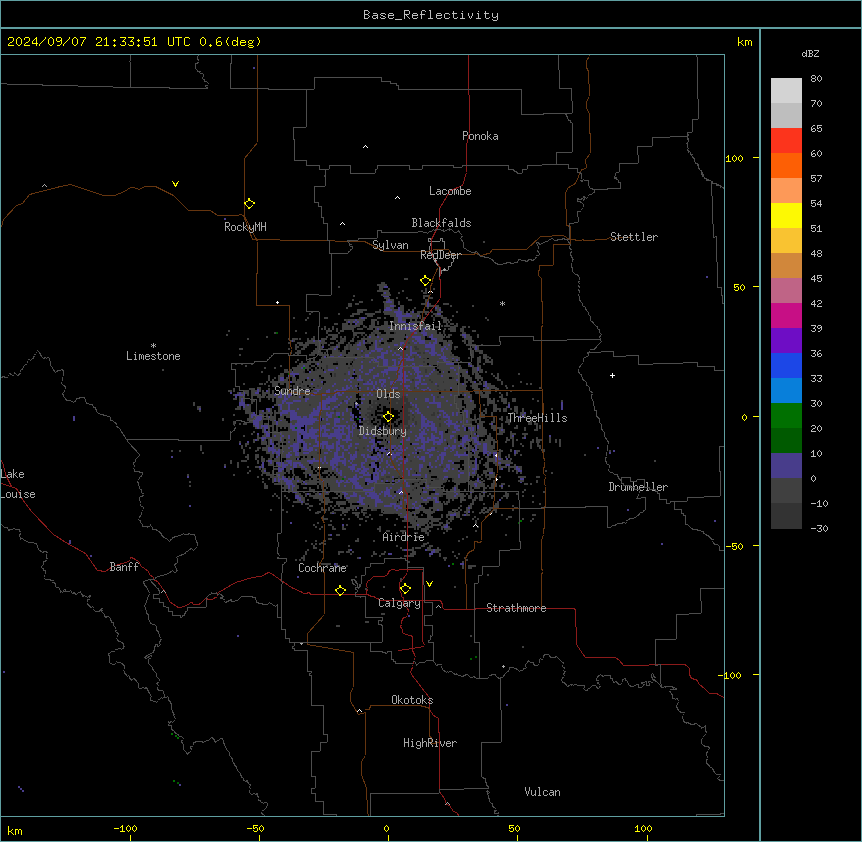
Task: Click the Sundre town label
Action: tap(292, 391)
